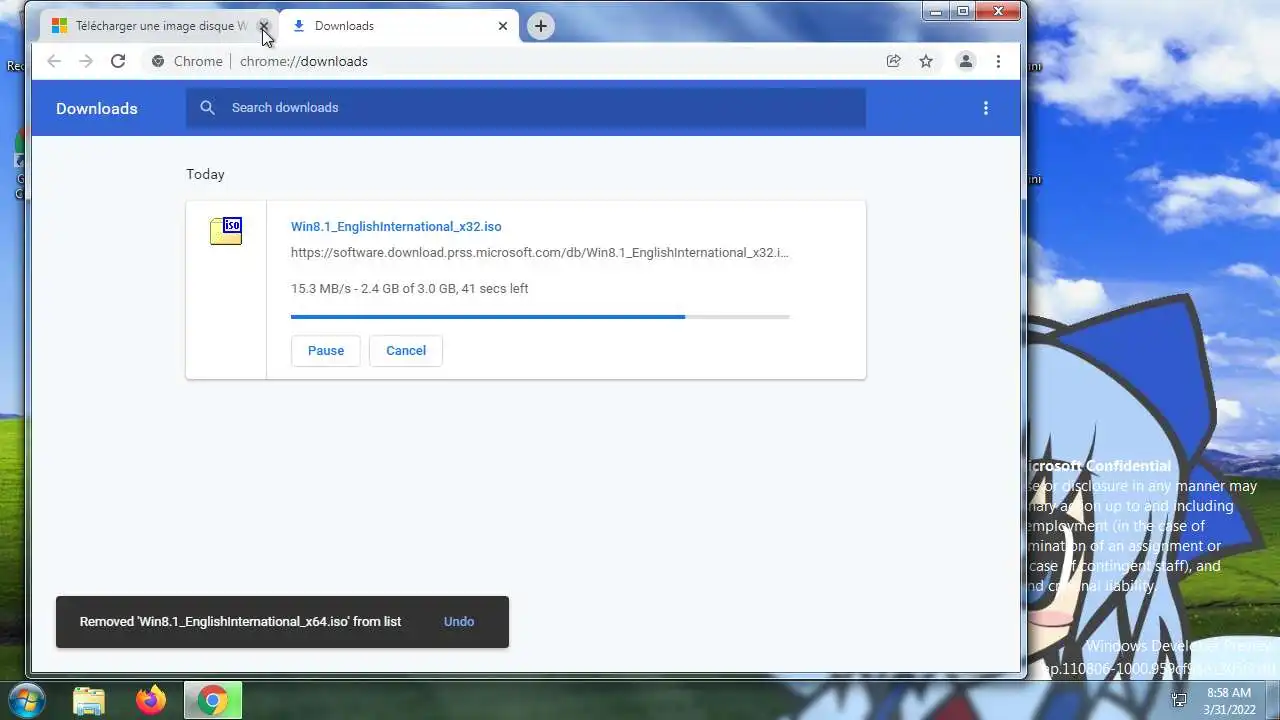
Task: Open the Chrome three-dot menu
Action: [x=998, y=61]
